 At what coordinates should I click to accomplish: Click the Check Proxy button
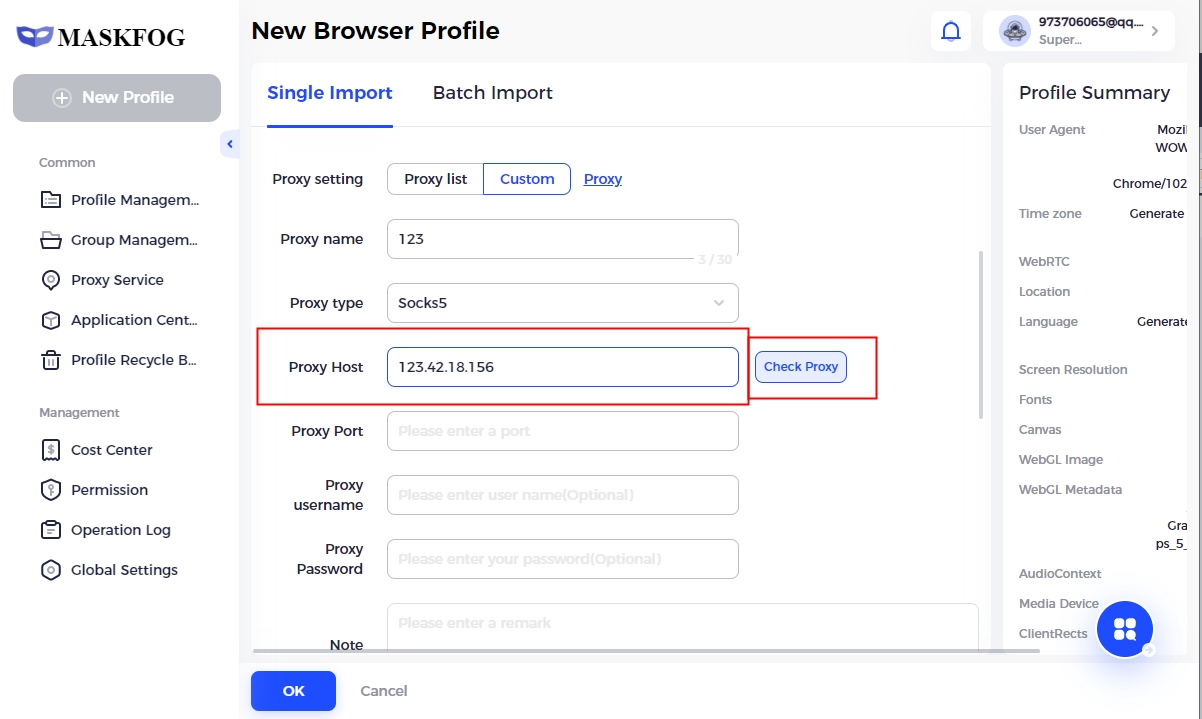click(801, 367)
